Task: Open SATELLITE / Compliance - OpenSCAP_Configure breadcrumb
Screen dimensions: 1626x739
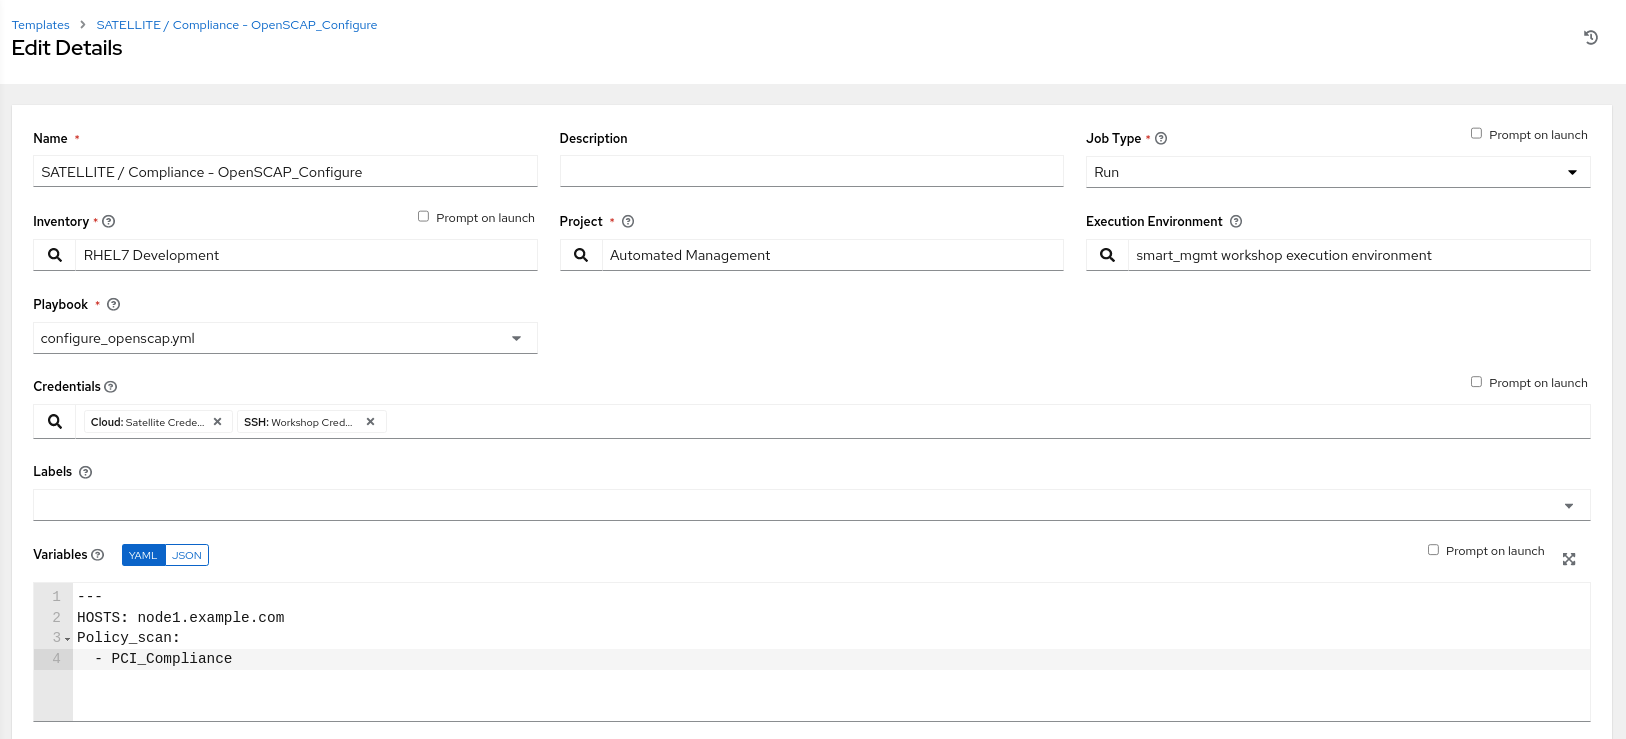Action: 237,25
